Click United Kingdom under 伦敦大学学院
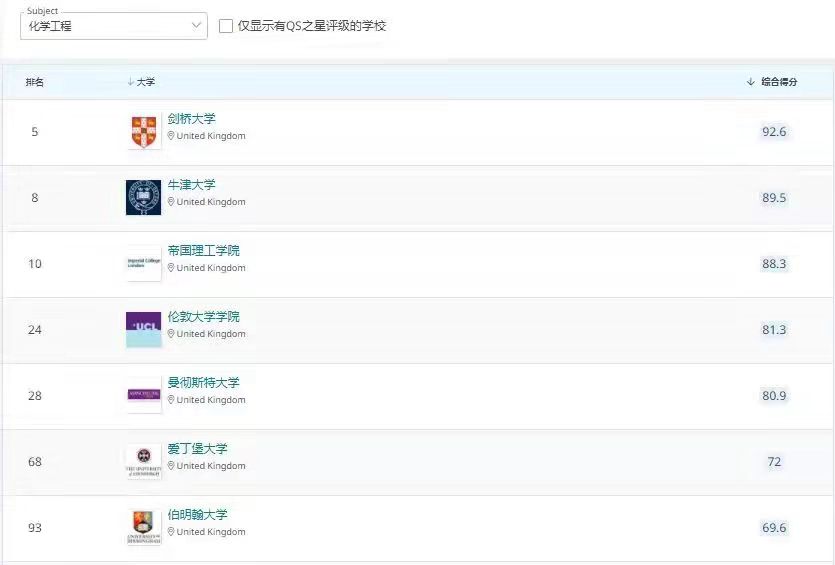 [211, 334]
